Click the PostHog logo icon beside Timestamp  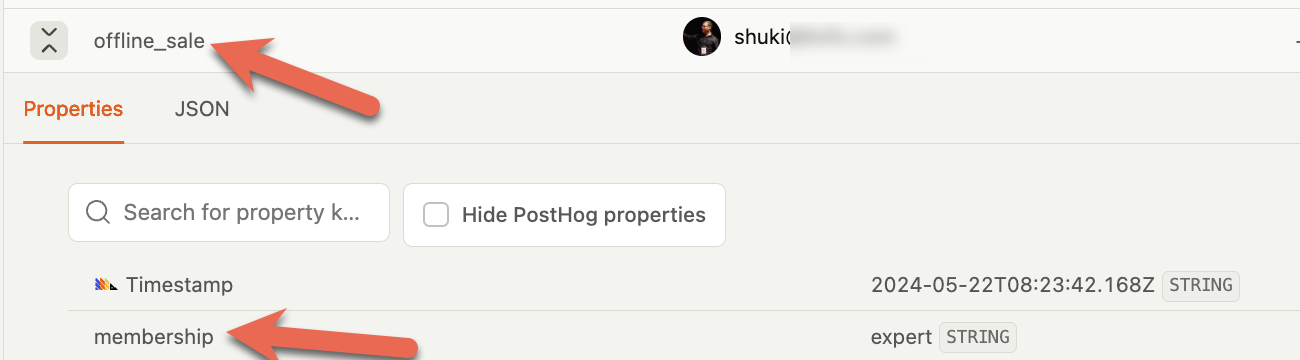tap(106, 285)
